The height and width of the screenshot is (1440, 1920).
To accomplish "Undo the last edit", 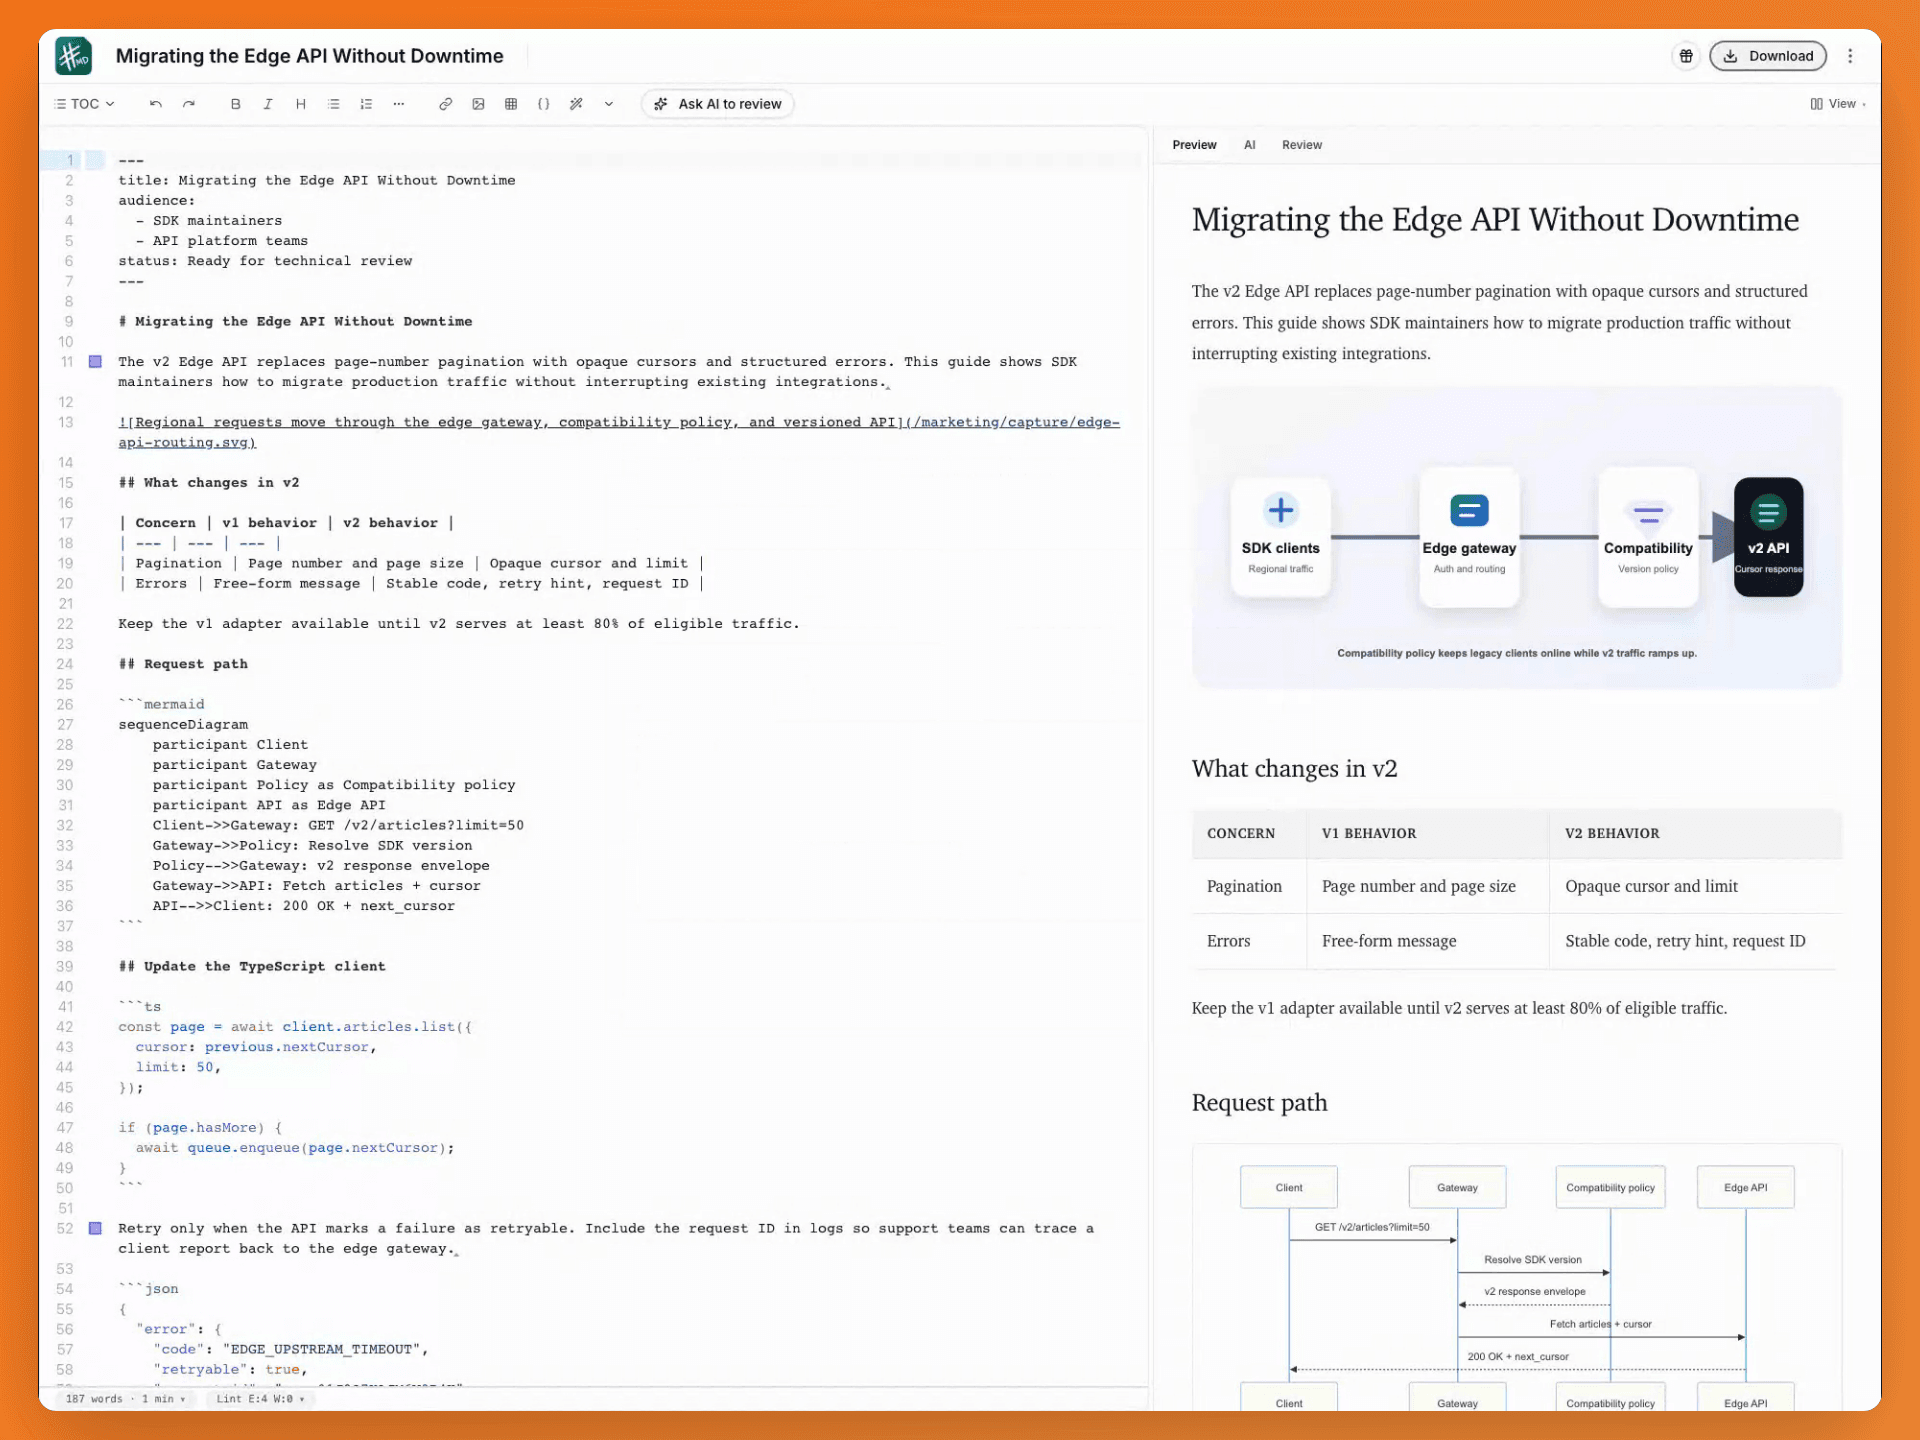I will pyautogui.click(x=156, y=104).
